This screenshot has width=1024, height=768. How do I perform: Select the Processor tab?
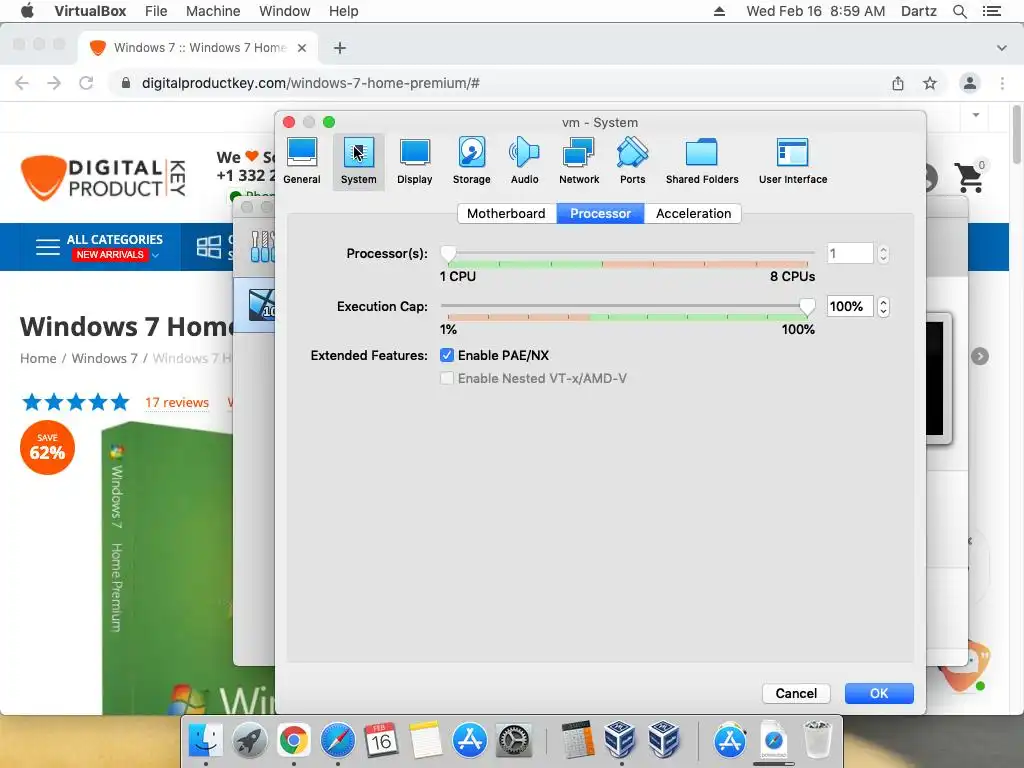600,214
